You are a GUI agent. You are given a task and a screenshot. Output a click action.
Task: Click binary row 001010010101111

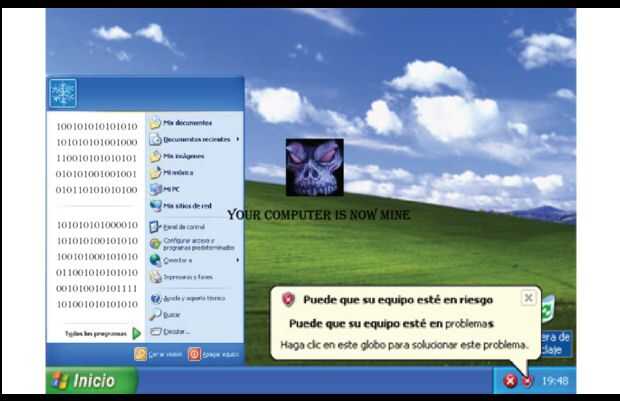(x=97, y=288)
